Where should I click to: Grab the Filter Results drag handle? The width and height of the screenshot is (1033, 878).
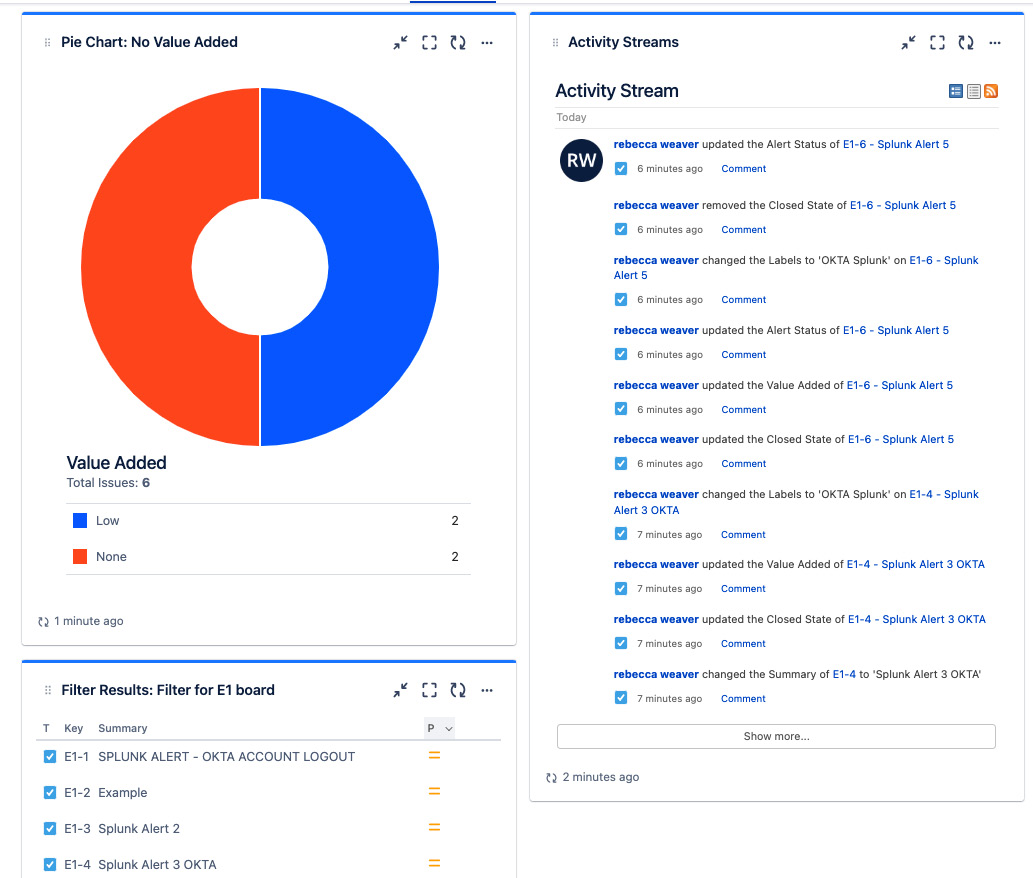[x=47, y=690]
